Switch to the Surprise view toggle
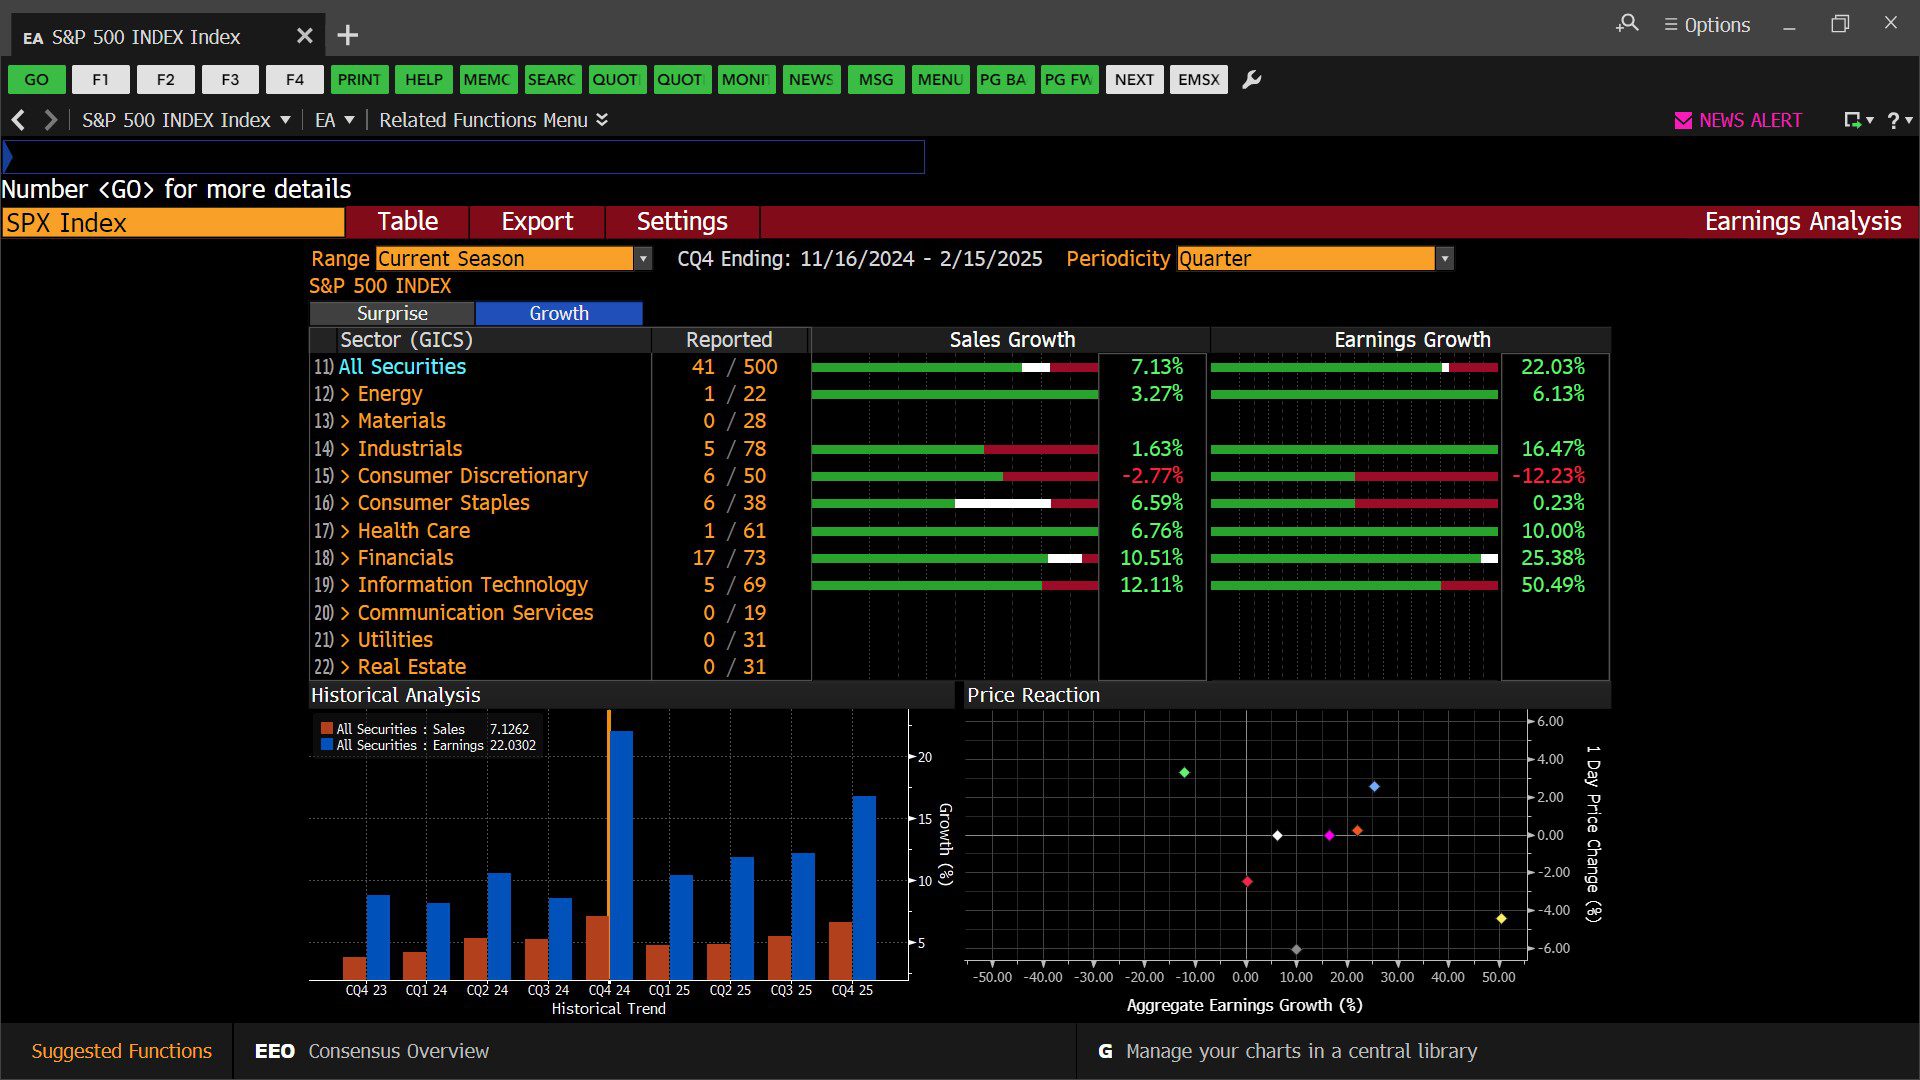 (392, 313)
